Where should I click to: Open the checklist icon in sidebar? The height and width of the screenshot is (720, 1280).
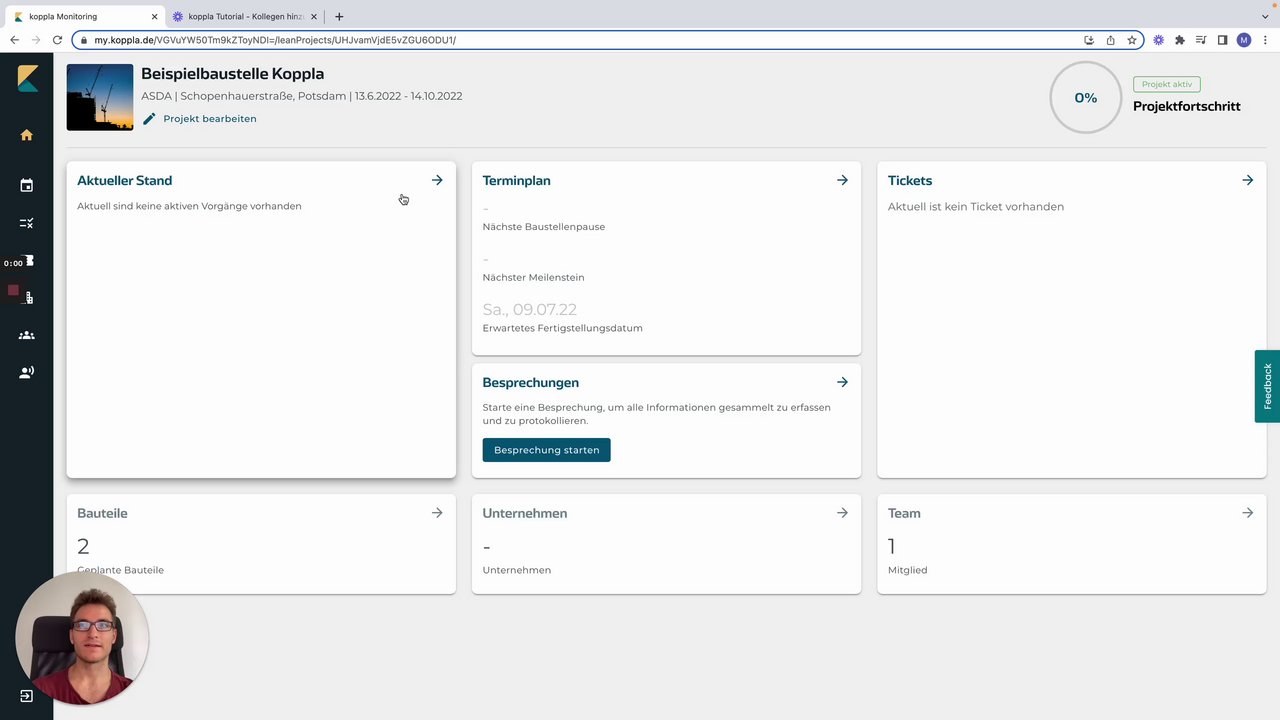coord(27,224)
